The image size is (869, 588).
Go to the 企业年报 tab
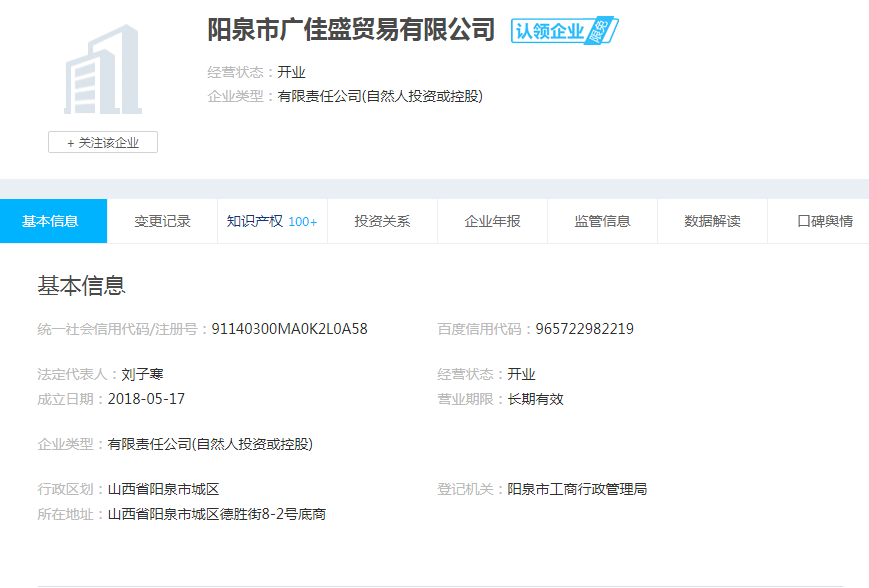(492, 221)
